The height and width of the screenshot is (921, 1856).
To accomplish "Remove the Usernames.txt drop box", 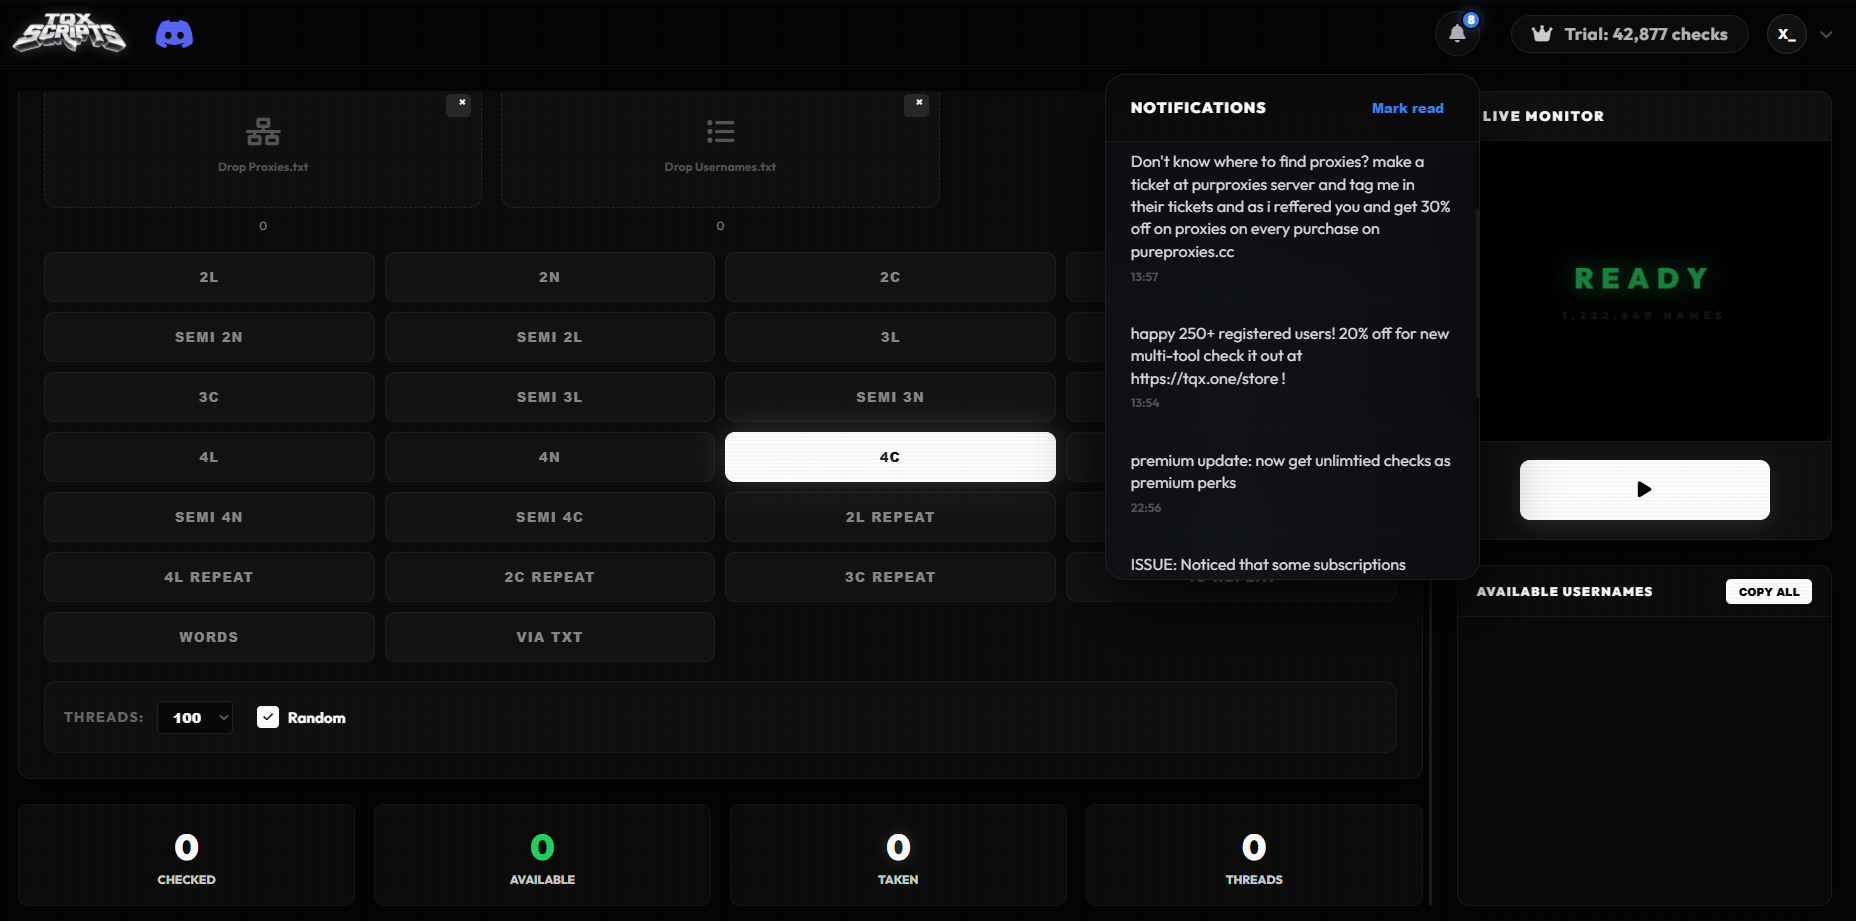I will [917, 103].
